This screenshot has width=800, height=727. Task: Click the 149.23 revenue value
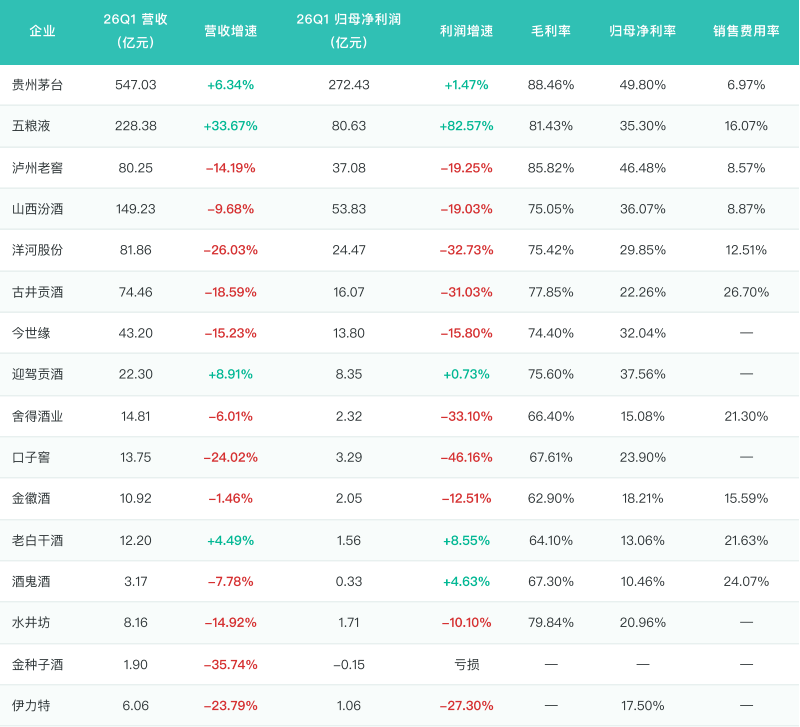(136, 209)
